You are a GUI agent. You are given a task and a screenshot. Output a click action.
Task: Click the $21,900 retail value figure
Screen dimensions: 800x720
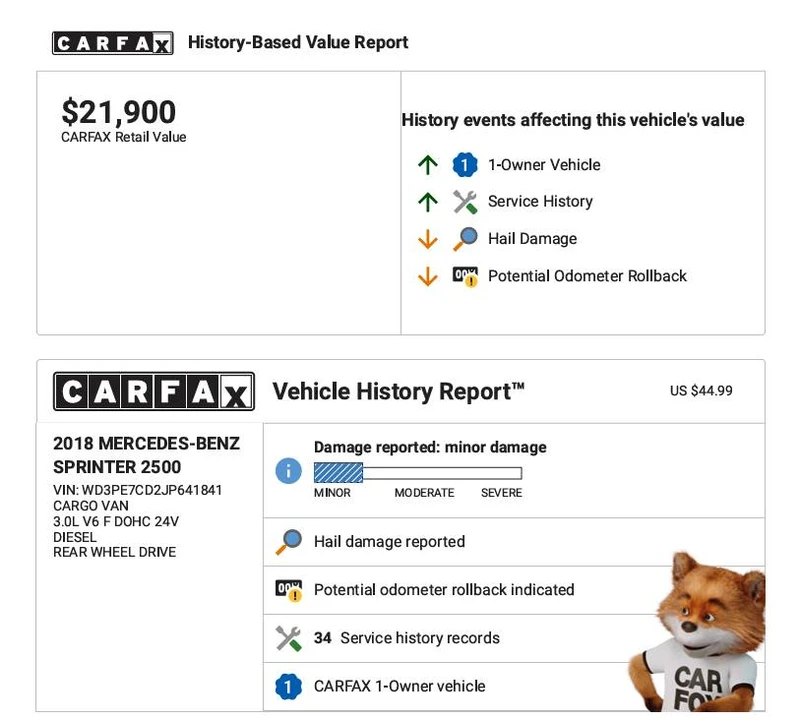click(x=118, y=112)
